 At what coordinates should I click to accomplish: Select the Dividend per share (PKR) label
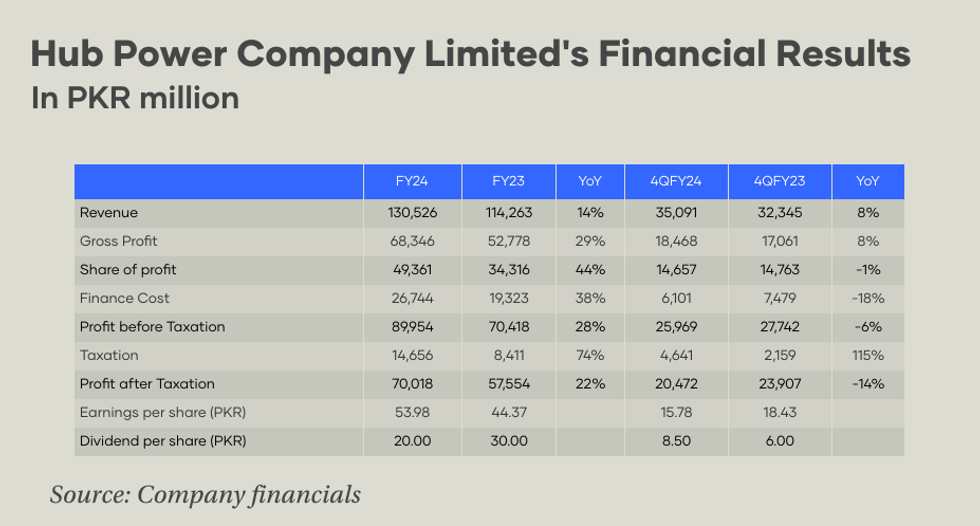[161, 441]
